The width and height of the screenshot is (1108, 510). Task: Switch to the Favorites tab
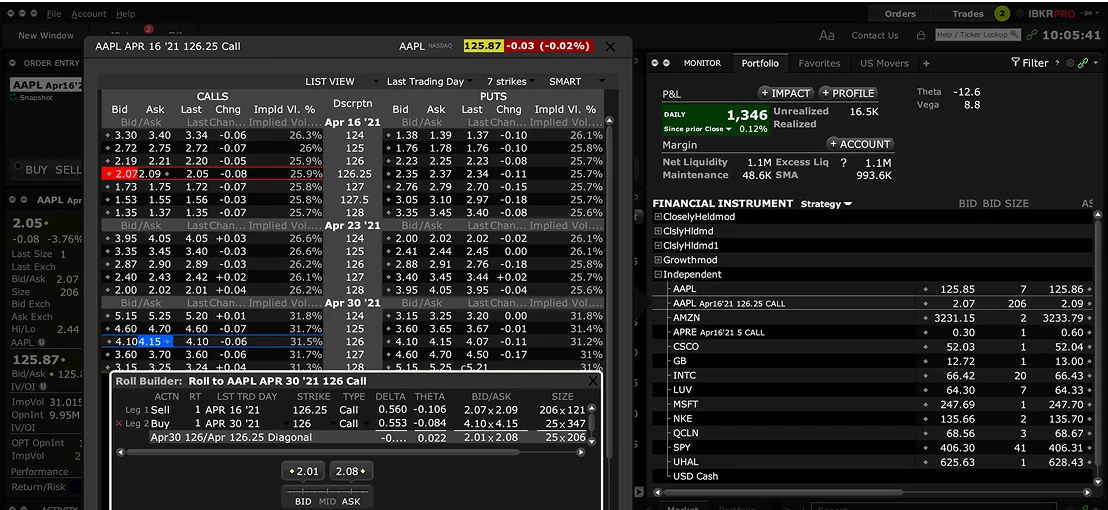point(820,63)
